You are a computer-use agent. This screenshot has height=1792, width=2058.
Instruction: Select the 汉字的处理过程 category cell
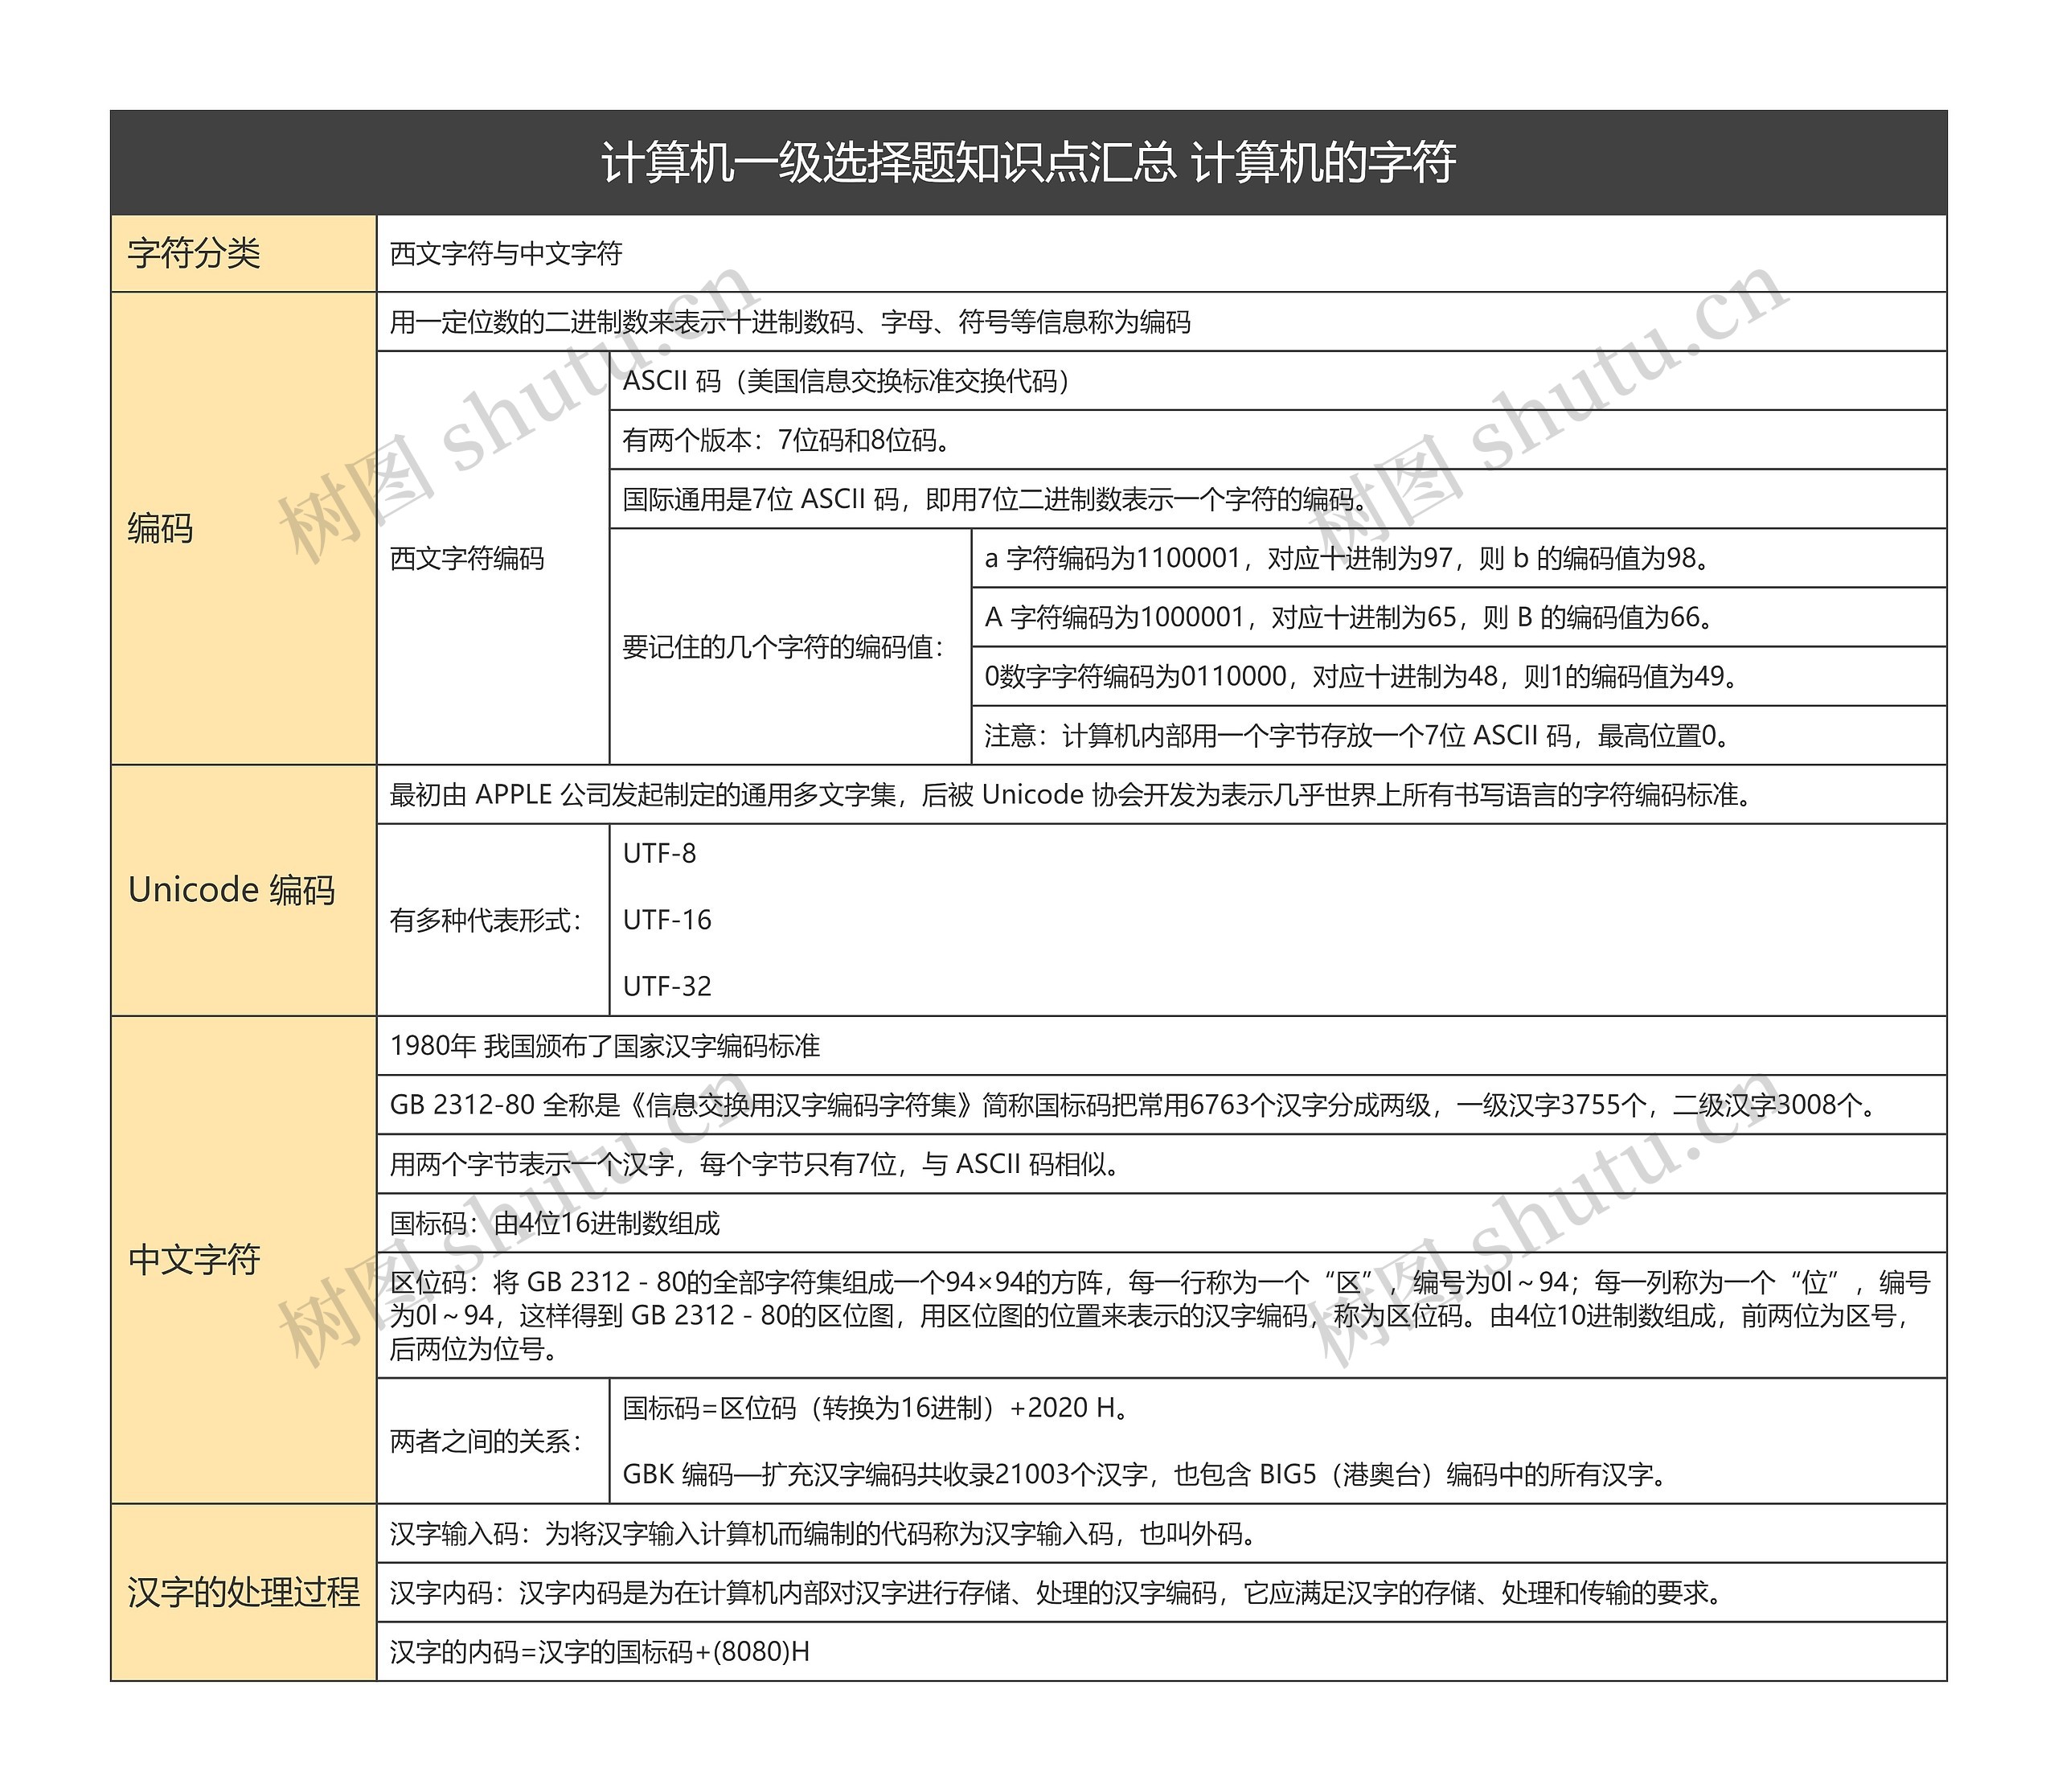click(243, 1592)
